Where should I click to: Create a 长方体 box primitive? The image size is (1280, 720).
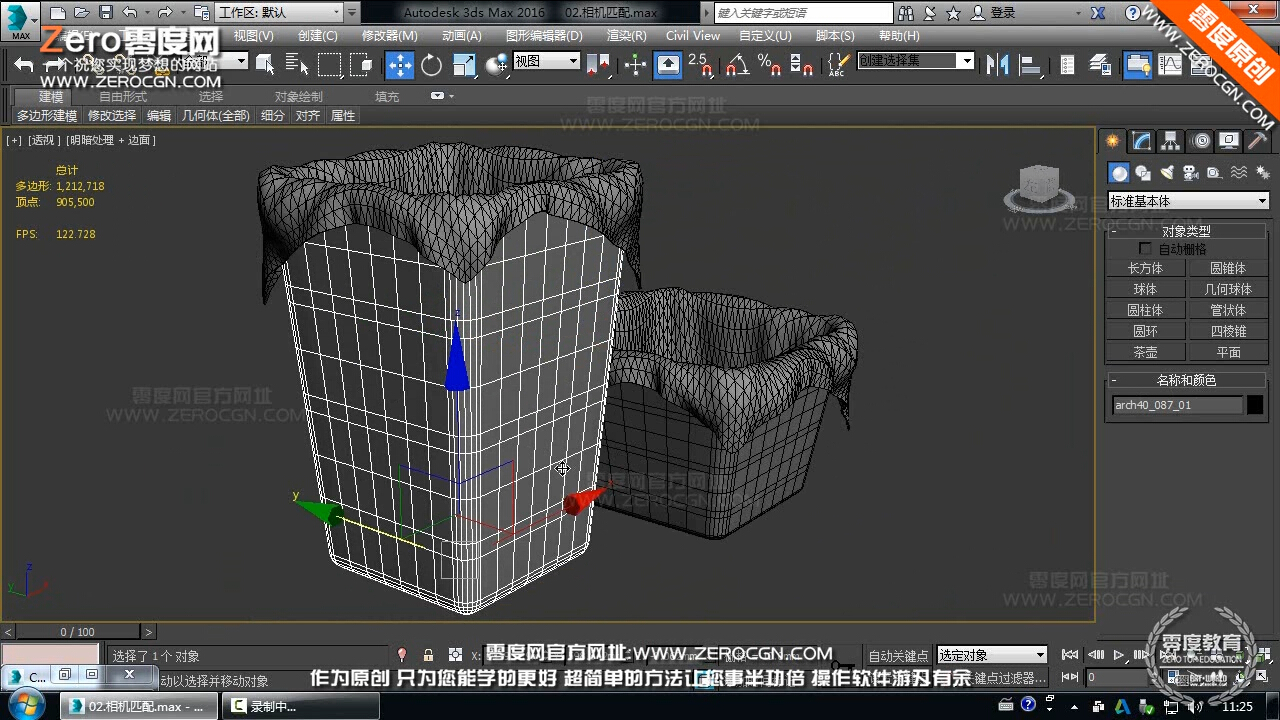point(1146,268)
